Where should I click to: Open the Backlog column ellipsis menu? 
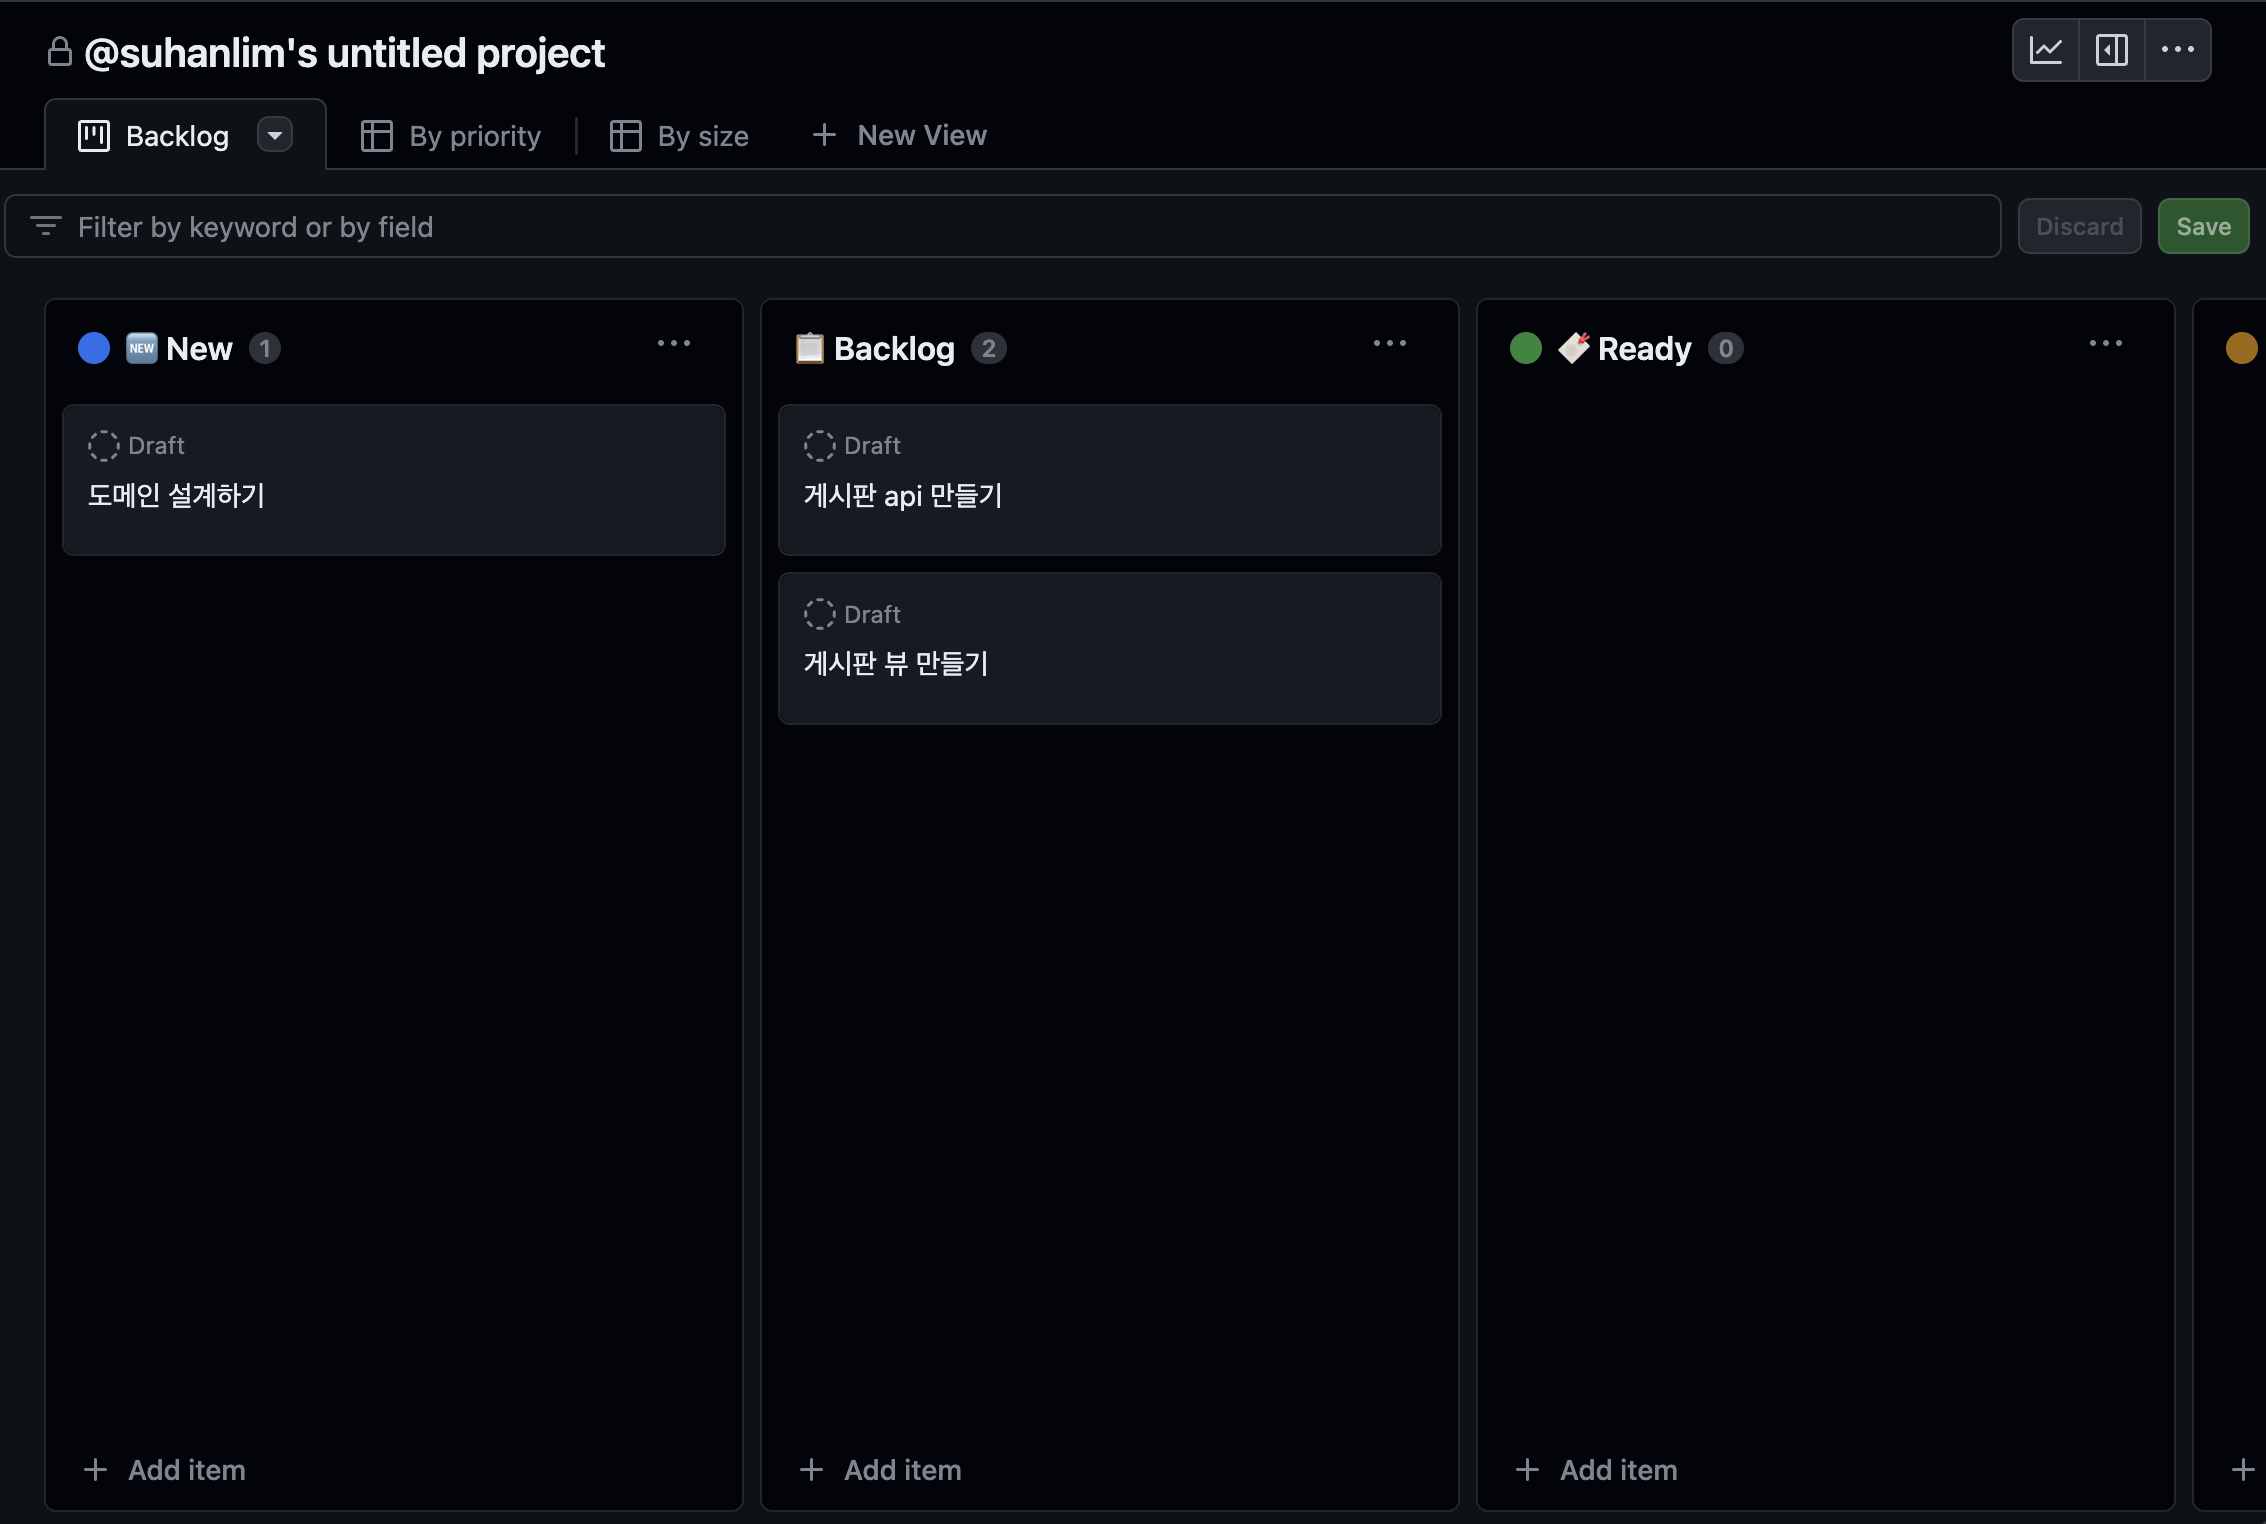(1390, 343)
